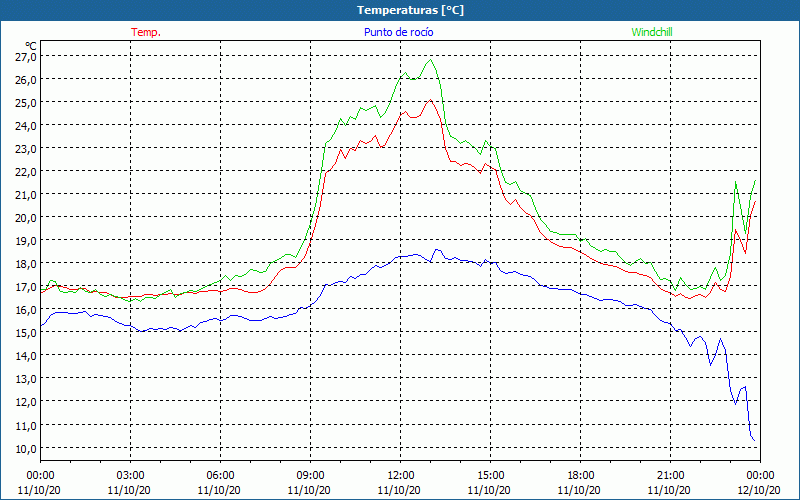Click the 11/10/20 date under 21:00
The width and height of the screenshot is (800, 500).
[669, 490]
